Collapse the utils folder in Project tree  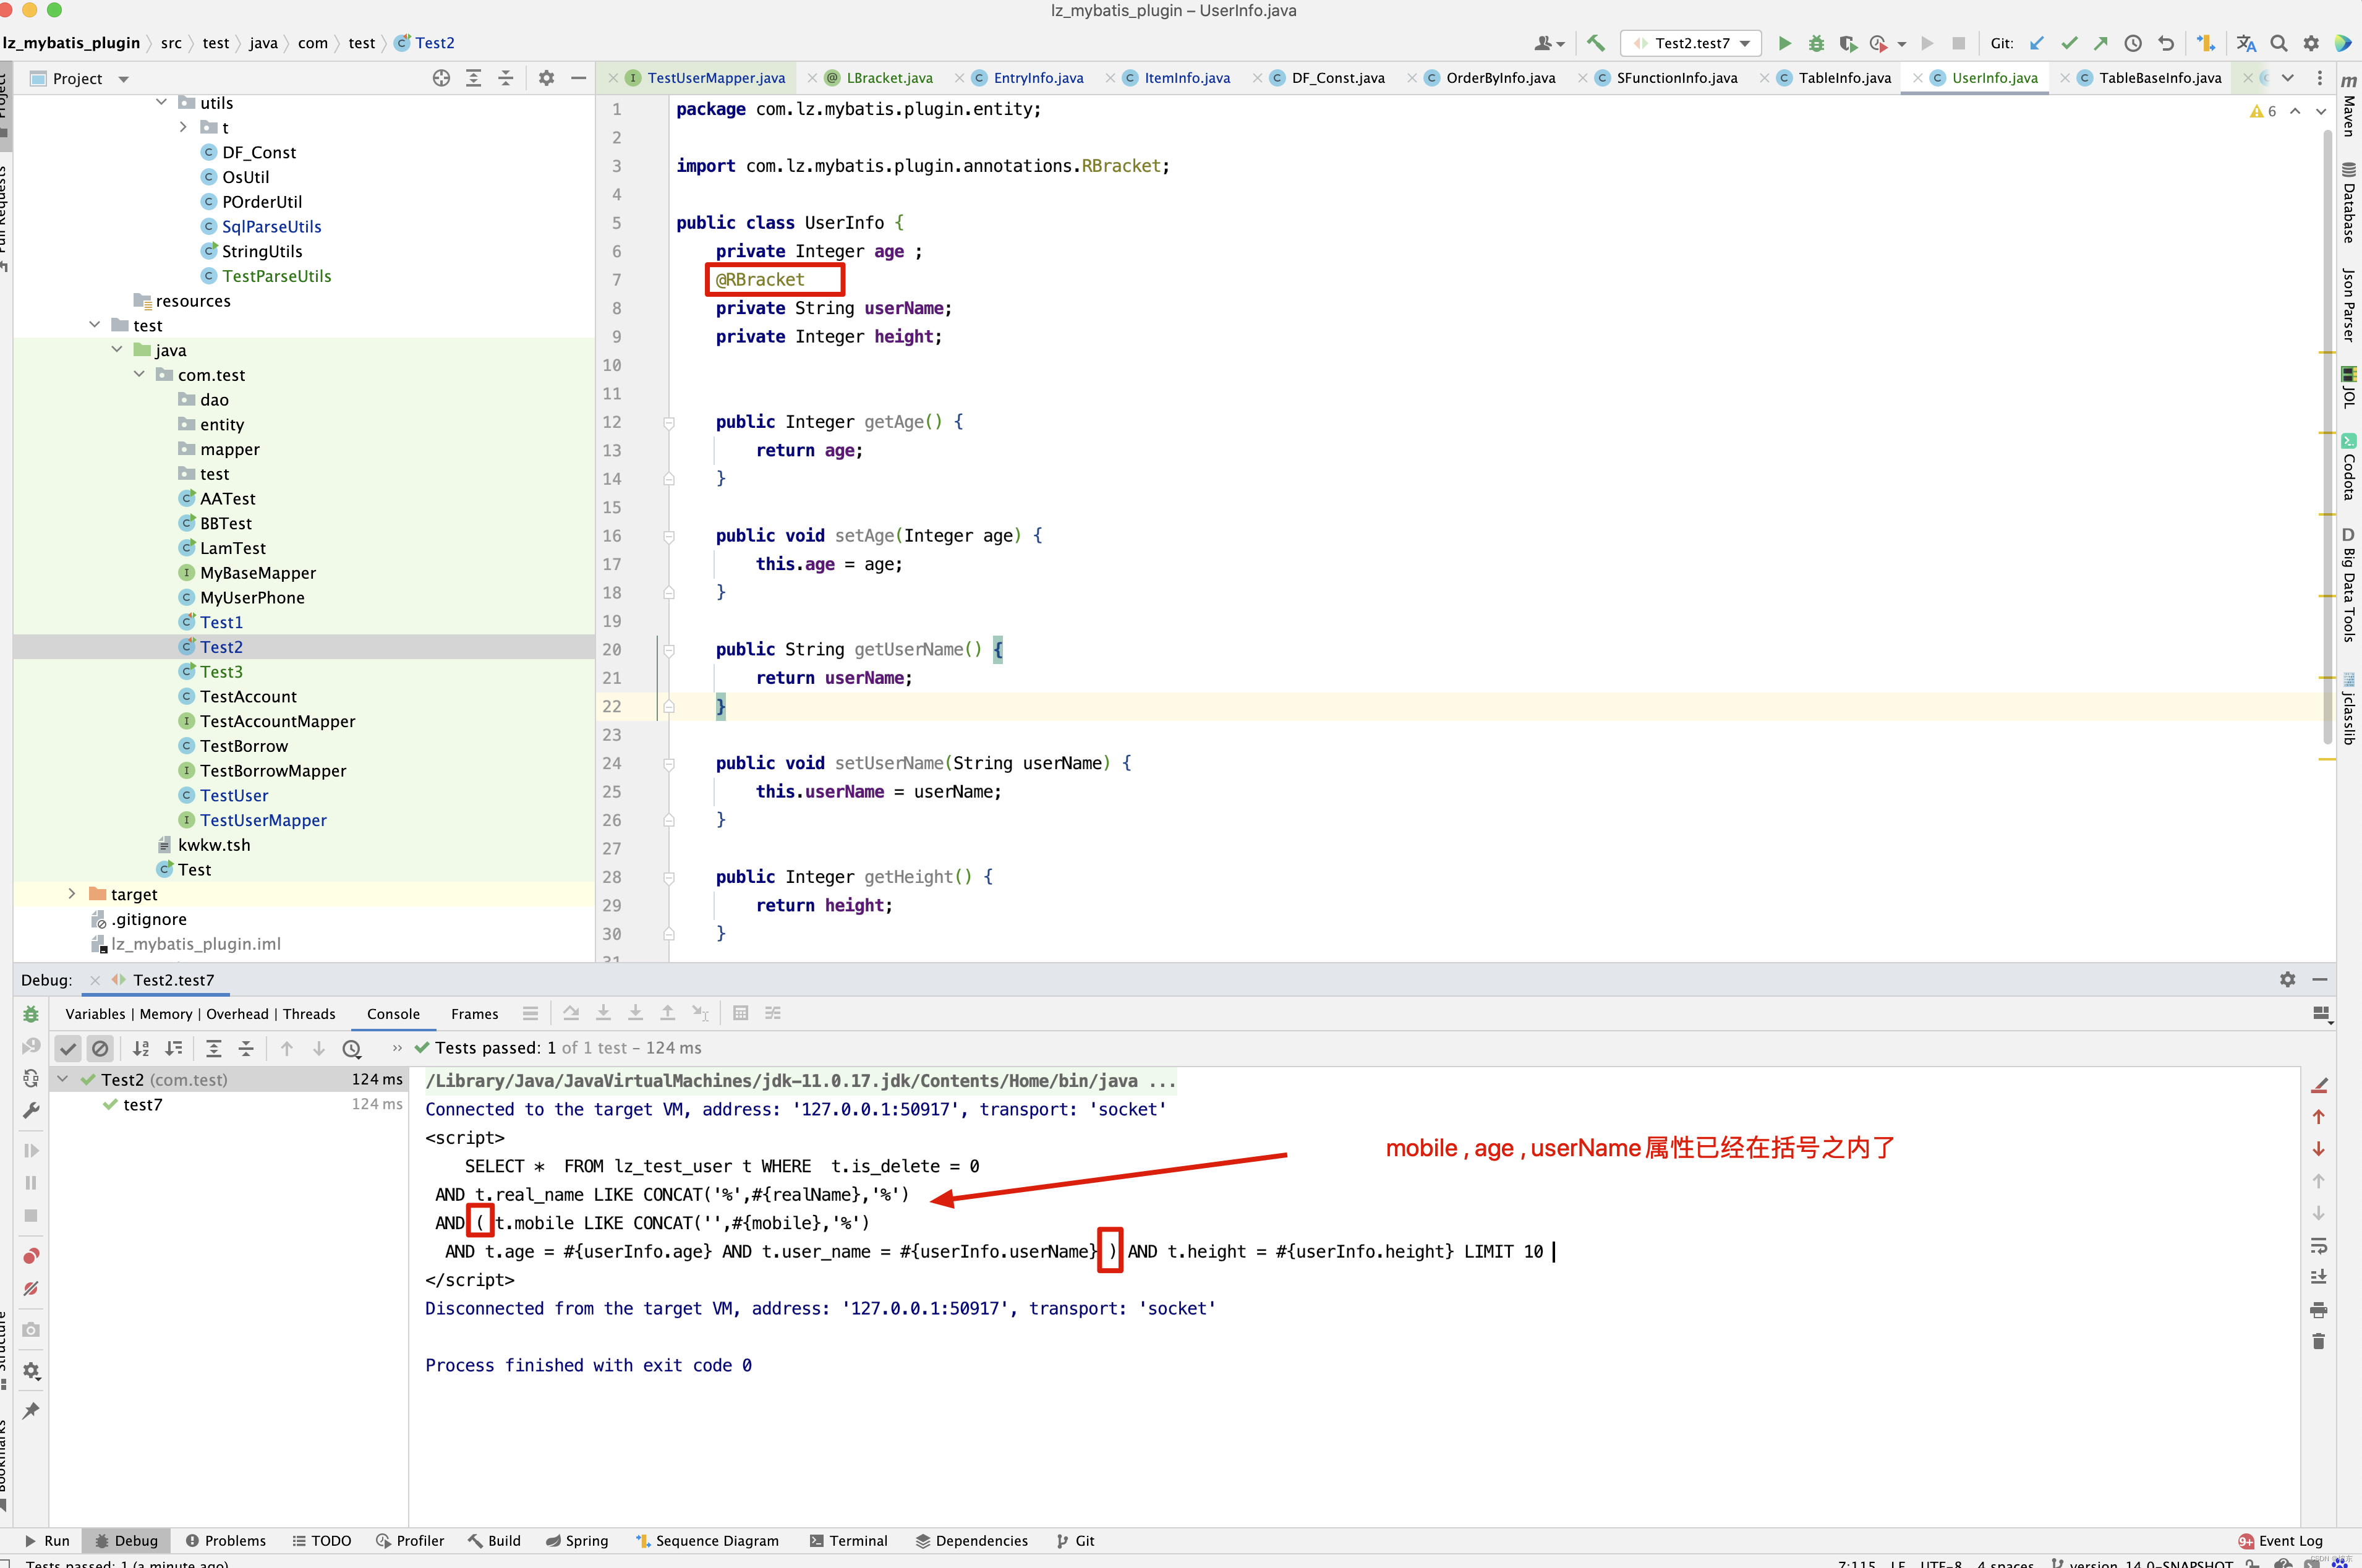tap(161, 102)
